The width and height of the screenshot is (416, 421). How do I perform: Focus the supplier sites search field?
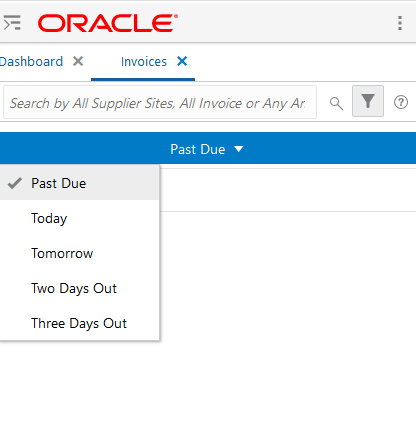click(x=160, y=102)
